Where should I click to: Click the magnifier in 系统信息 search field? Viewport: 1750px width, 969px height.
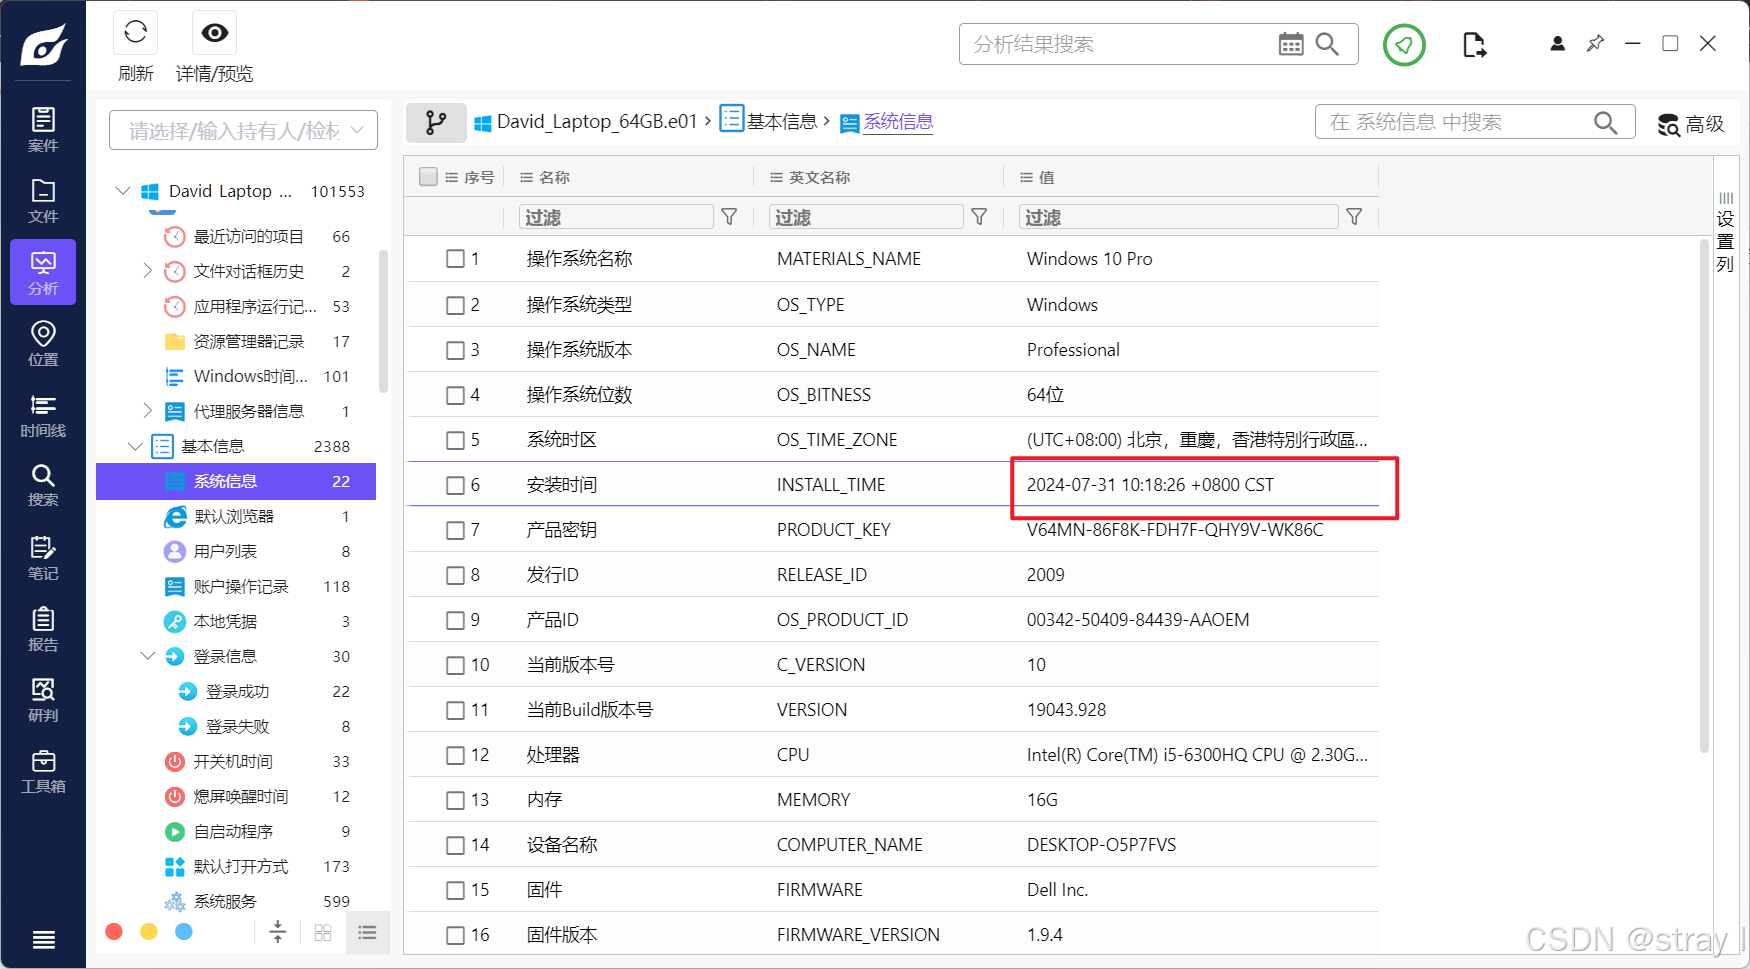[x=1605, y=122]
